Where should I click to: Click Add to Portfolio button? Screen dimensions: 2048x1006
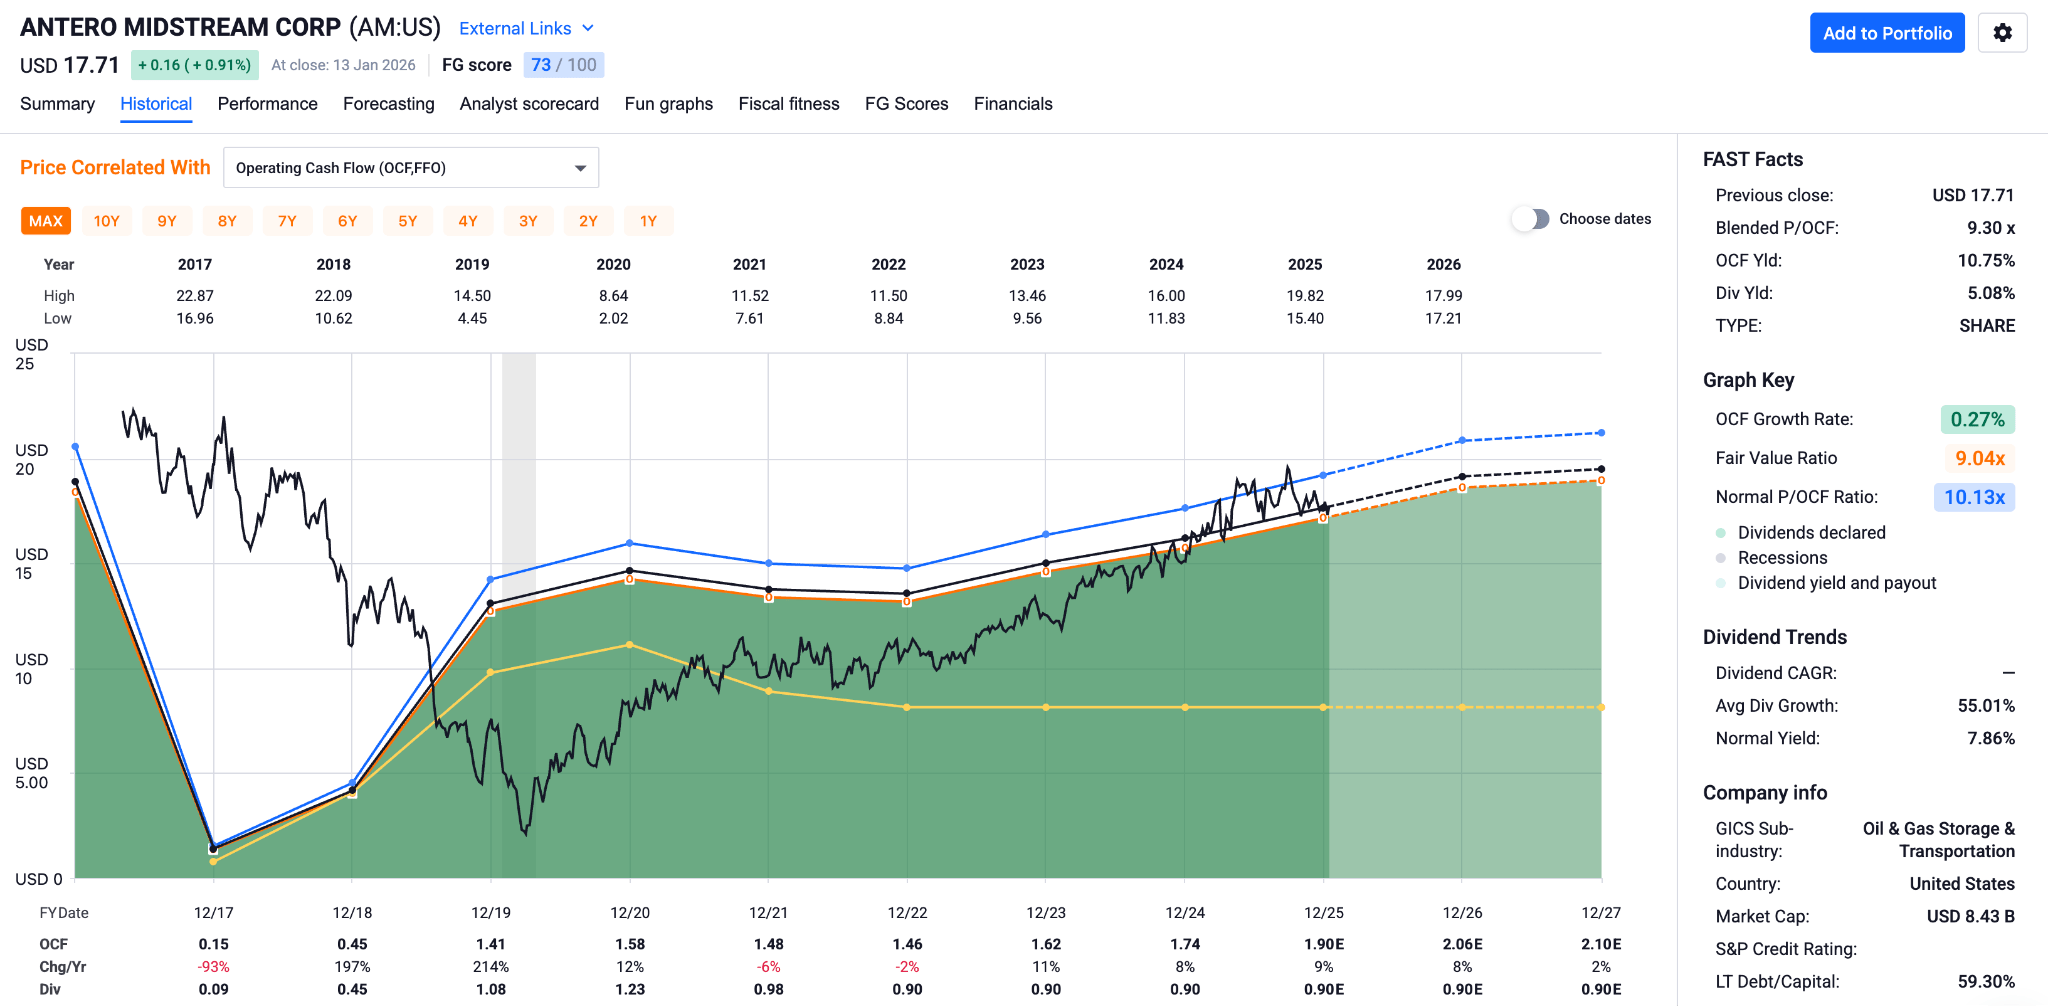(1887, 33)
